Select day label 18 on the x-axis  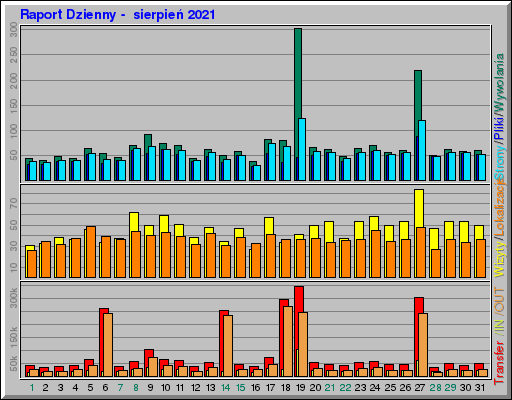285,388
